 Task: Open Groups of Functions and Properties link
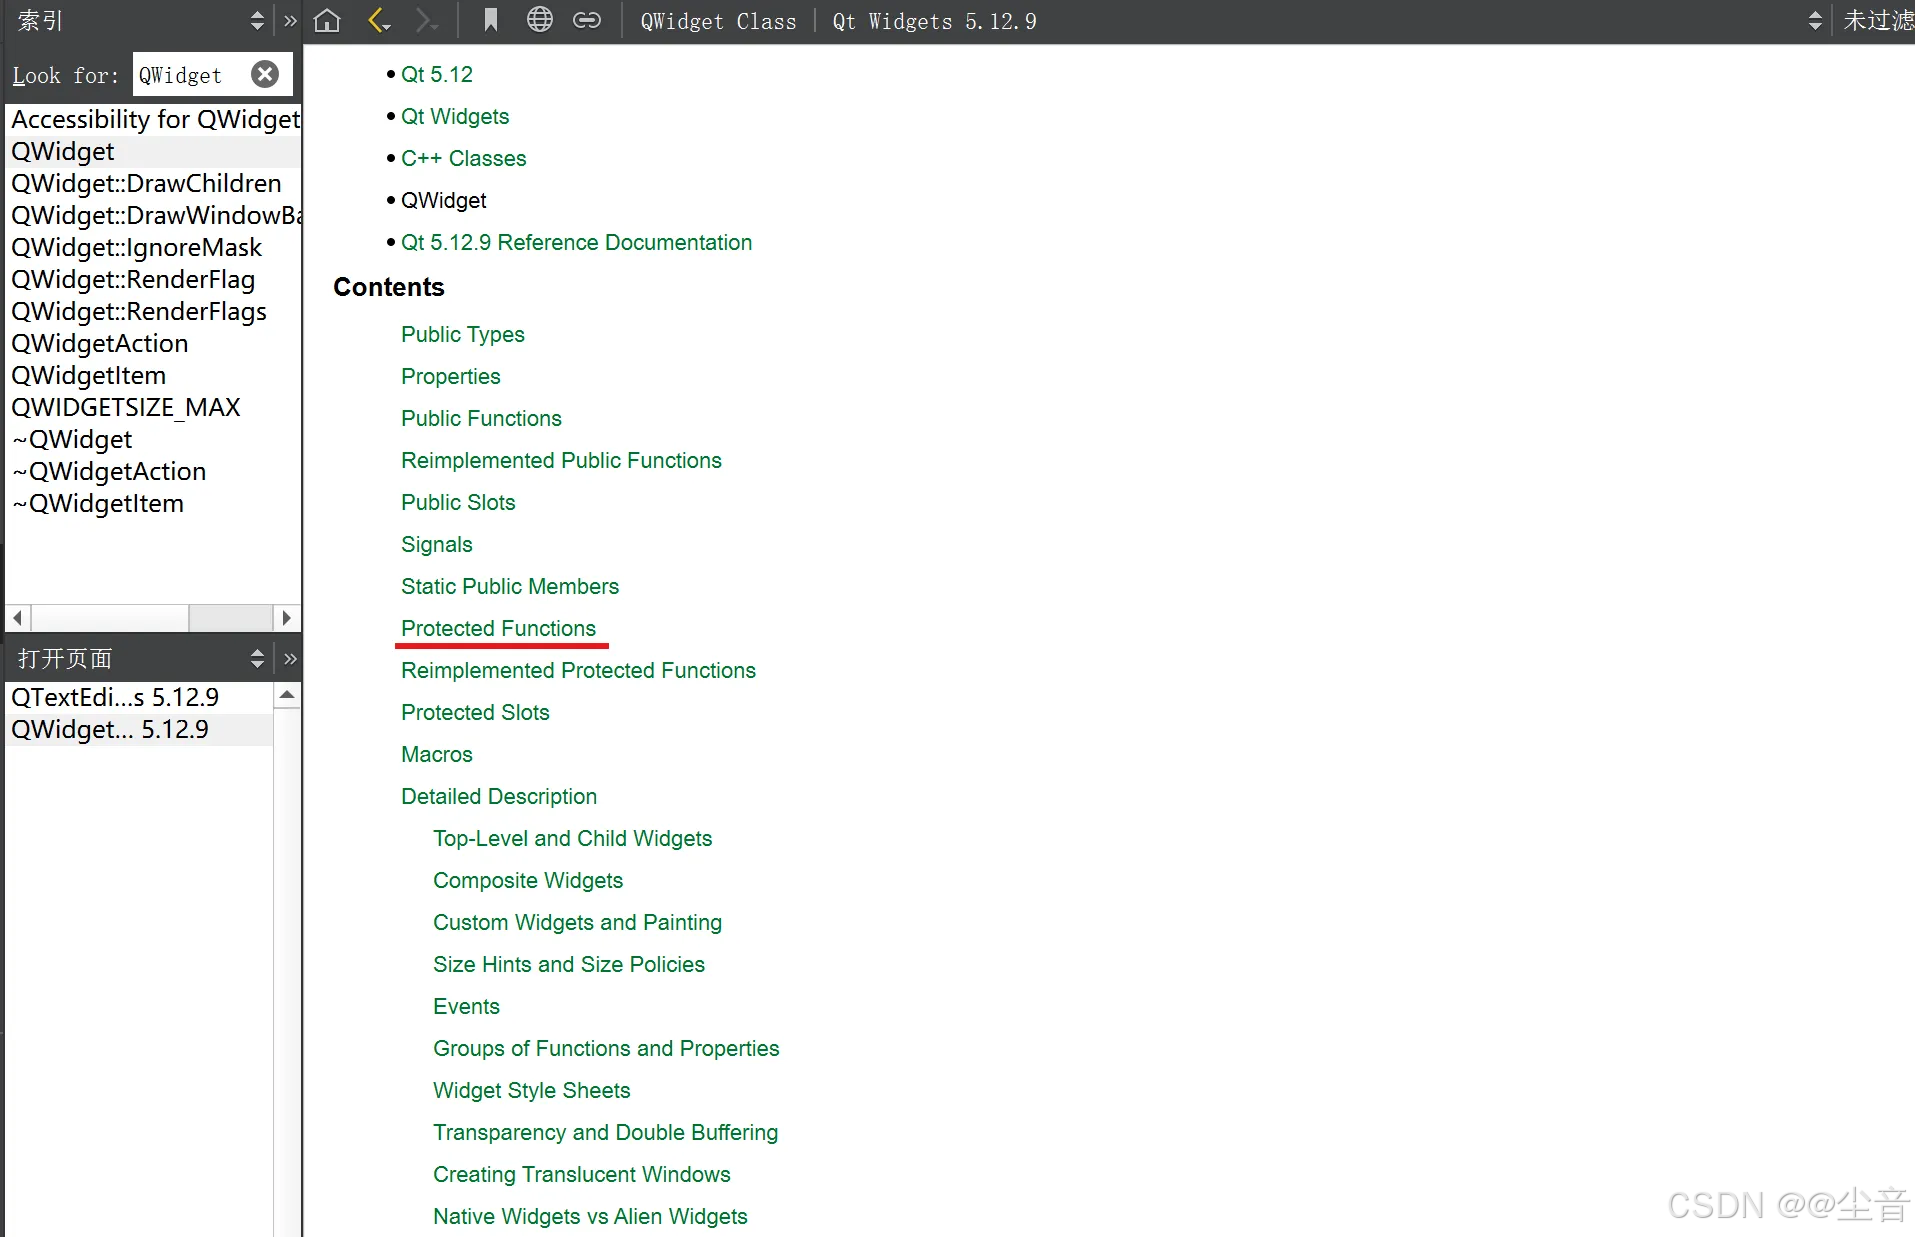point(606,1048)
